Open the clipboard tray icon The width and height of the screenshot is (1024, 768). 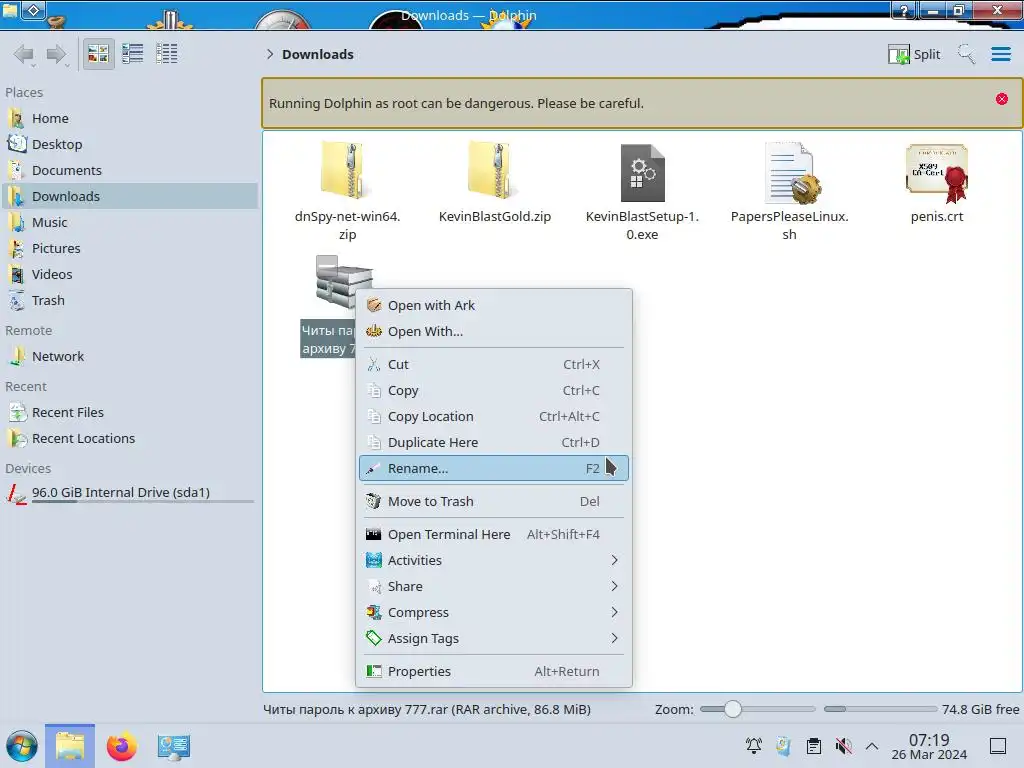[814, 746]
